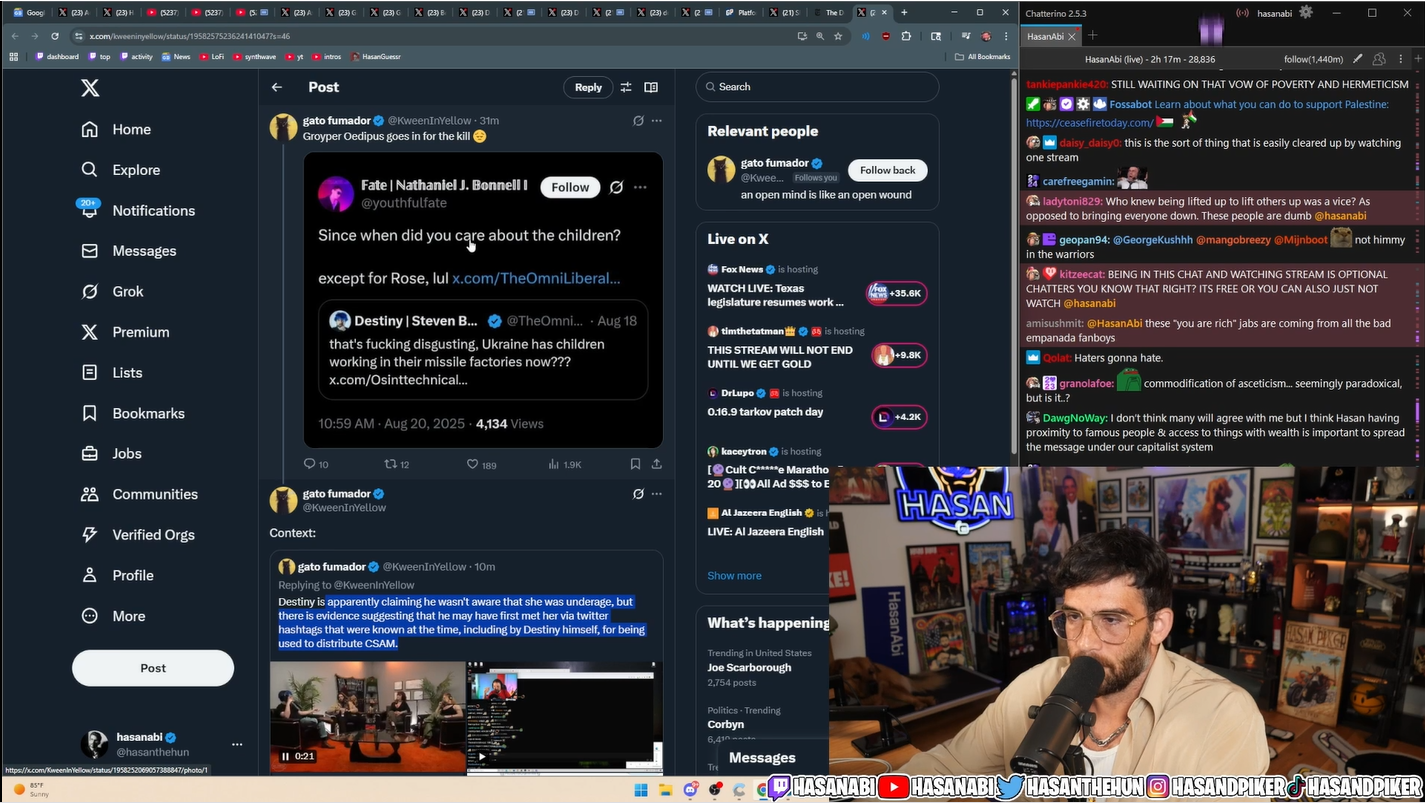Open Communities in X sidebar
The width and height of the screenshot is (1425, 803).
[139, 494]
